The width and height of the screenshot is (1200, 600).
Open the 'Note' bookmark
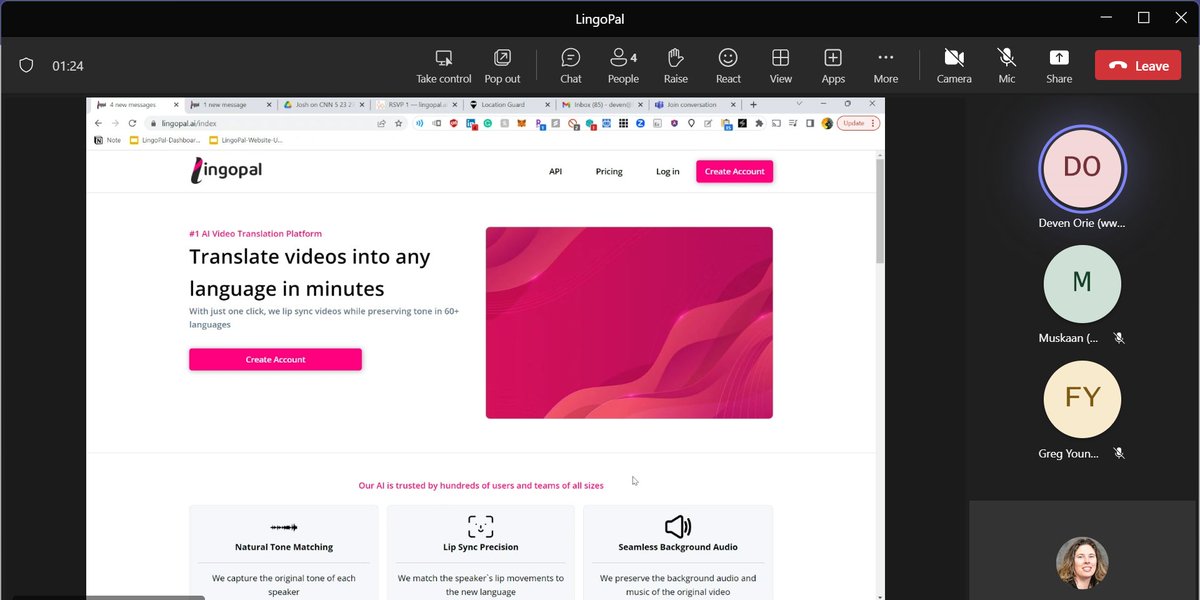107,140
